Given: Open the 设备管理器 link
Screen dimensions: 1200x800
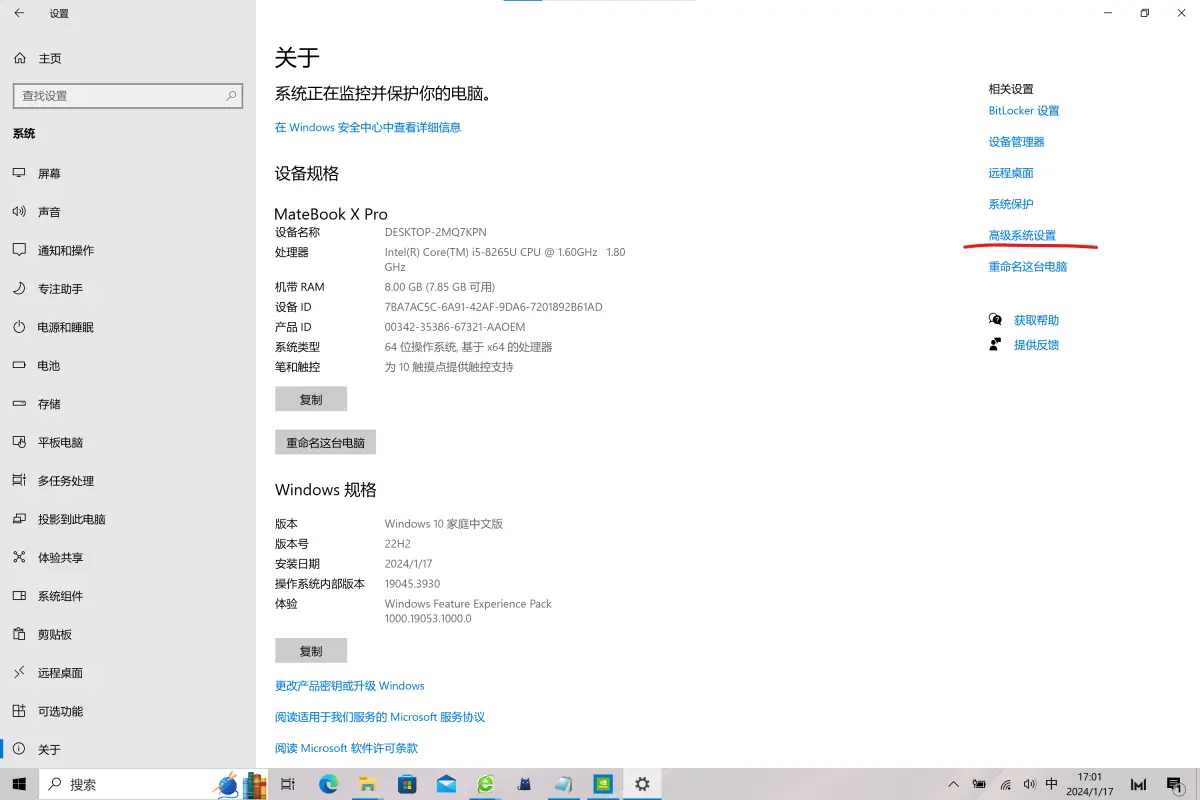Looking at the screenshot, I should pos(1016,142).
